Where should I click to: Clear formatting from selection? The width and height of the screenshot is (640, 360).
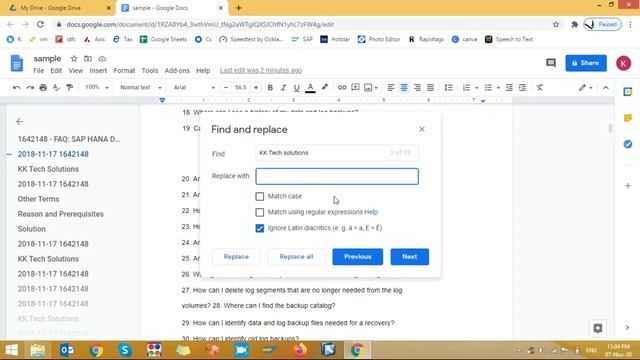pyautogui.click(x=540, y=87)
